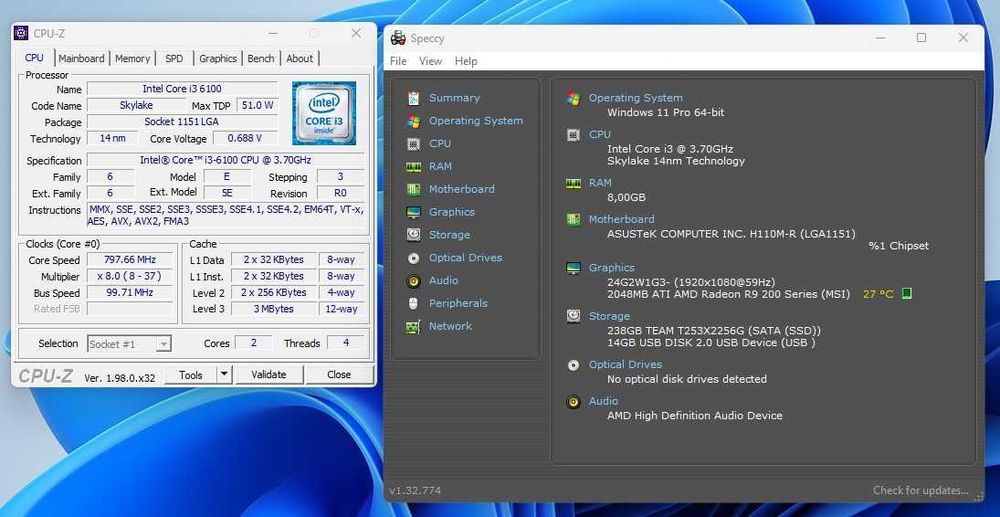This screenshot has height=517, width=1000.
Task: Click the Peripherals mouse icon in sidebar
Action: pyautogui.click(x=413, y=303)
